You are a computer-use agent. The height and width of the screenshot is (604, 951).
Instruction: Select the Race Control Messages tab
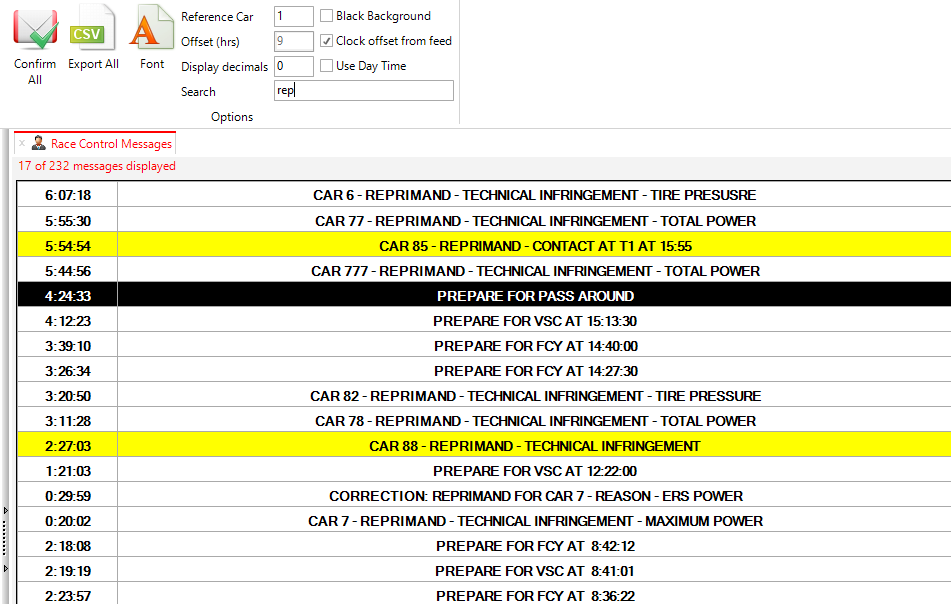pyautogui.click(x=111, y=144)
